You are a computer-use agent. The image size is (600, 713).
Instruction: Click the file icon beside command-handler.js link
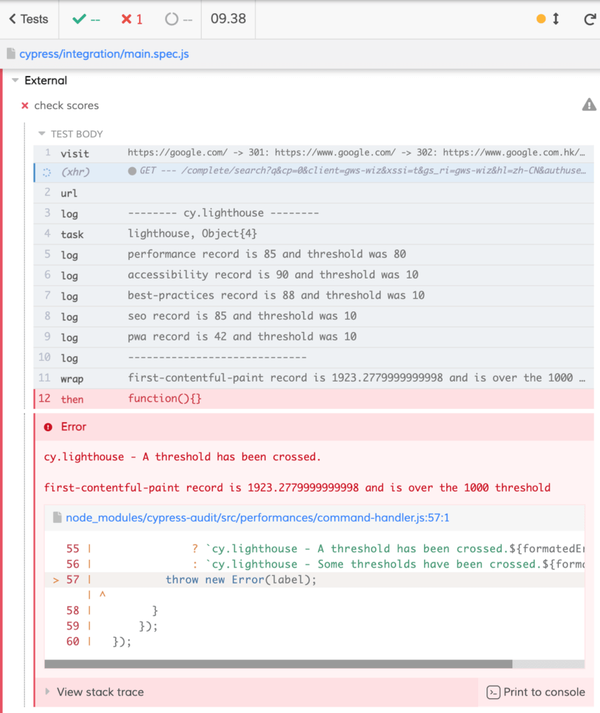(57, 517)
